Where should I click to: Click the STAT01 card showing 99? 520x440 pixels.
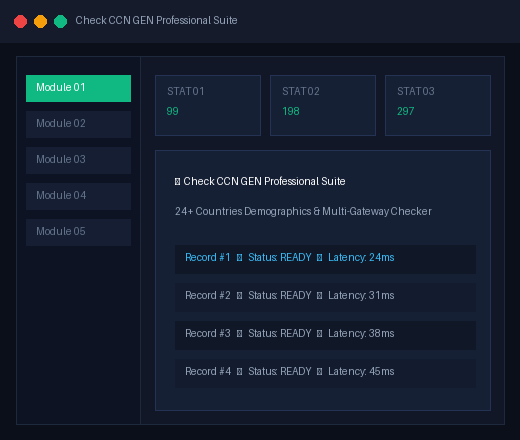click(208, 105)
